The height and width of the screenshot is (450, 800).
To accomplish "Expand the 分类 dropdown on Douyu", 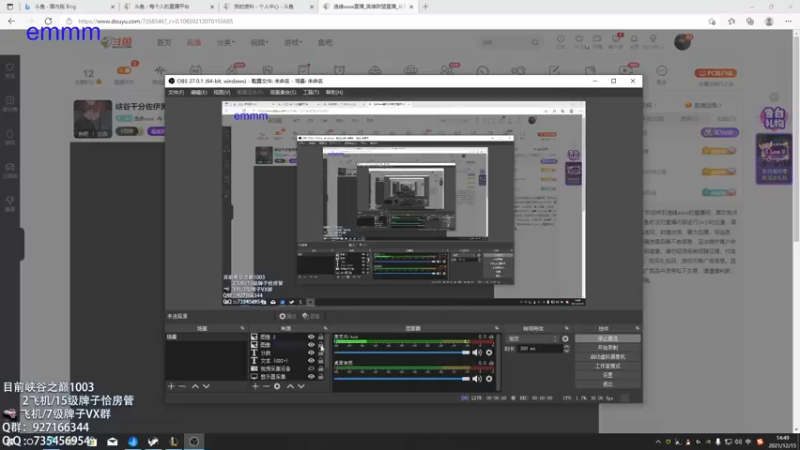I will [x=226, y=42].
